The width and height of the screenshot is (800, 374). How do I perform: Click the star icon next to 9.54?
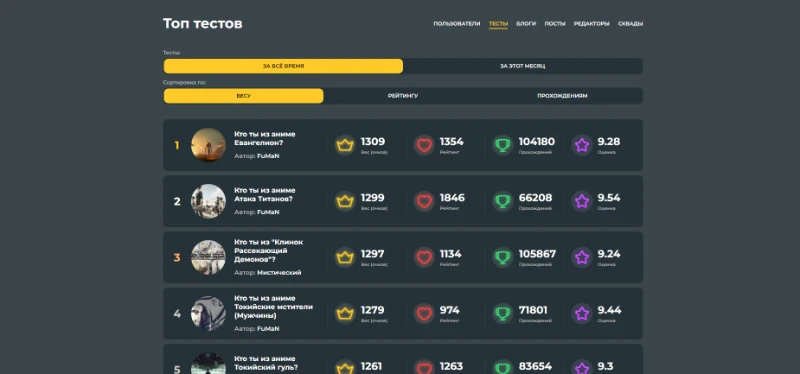[x=582, y=201]
